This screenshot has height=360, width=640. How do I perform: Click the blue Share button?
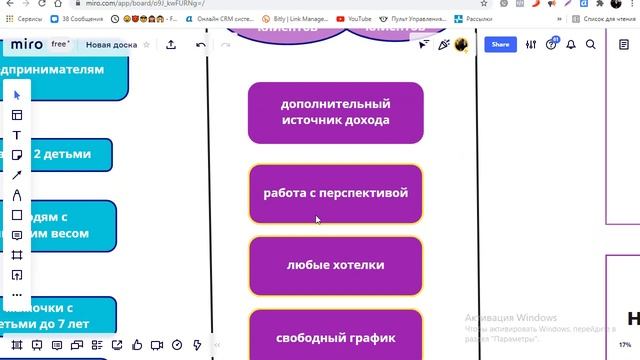[x=500, y=44]
